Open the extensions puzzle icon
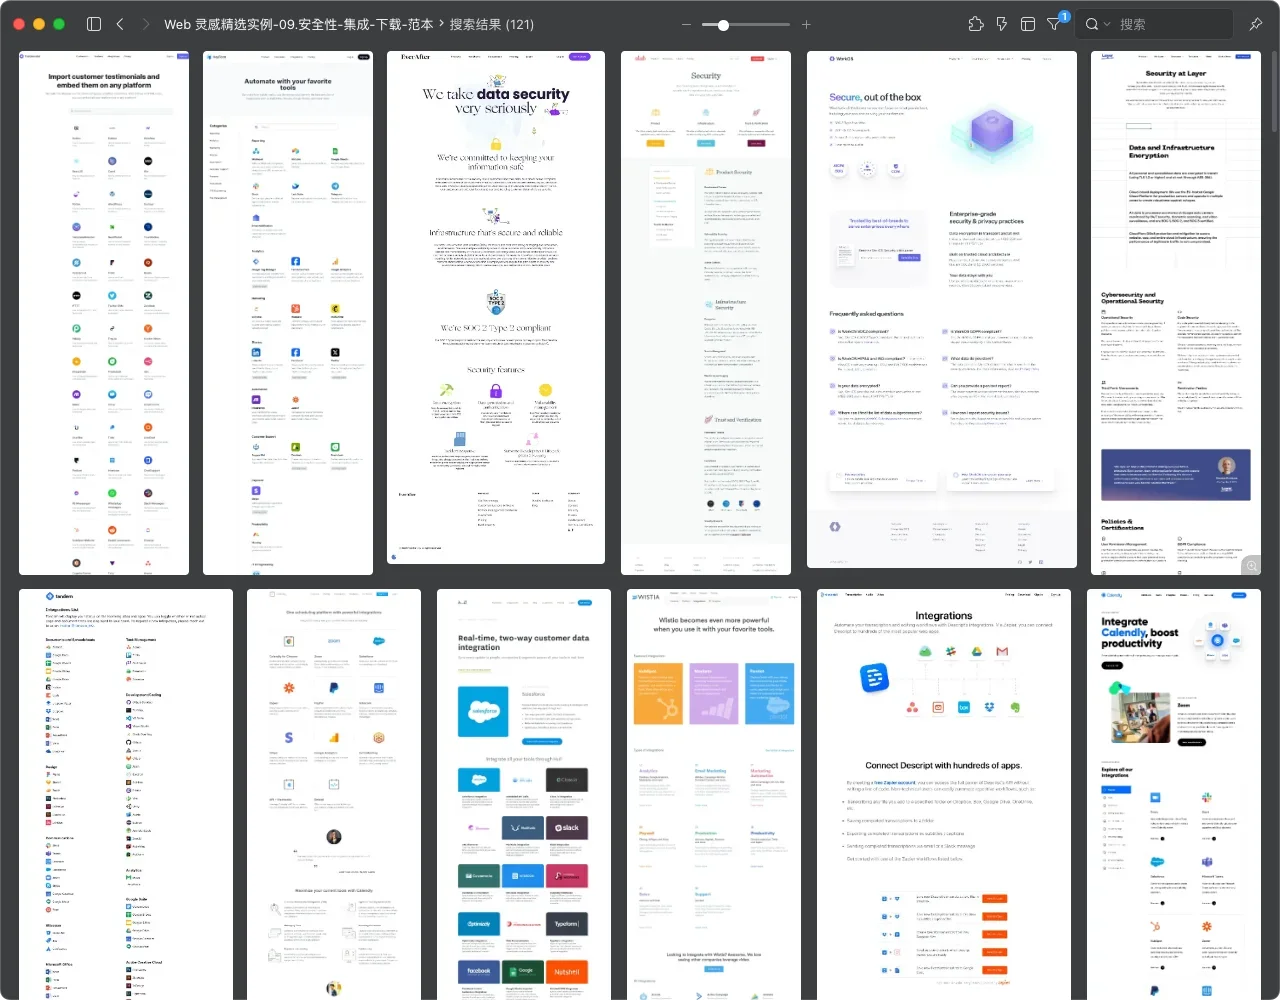1280x1000 pixels. pos(976,24)
